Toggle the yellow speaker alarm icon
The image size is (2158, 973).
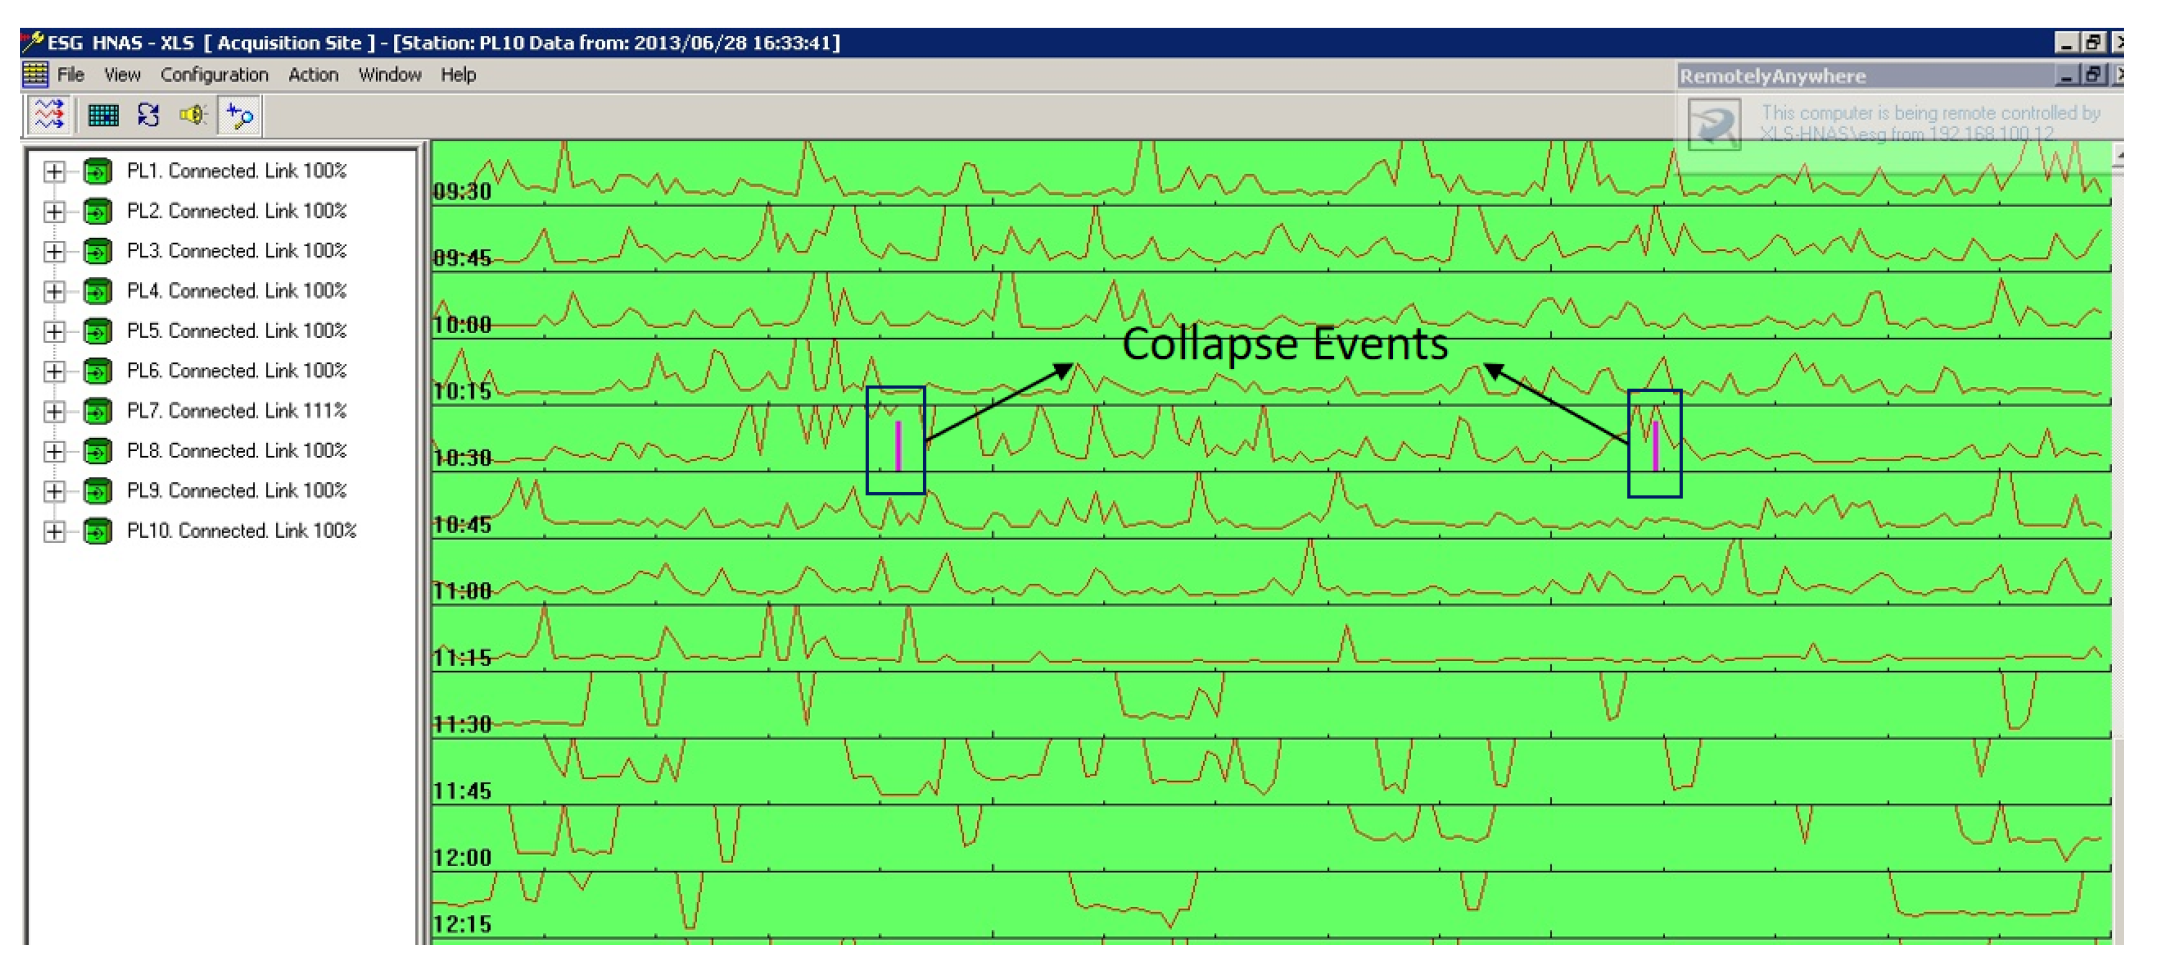pyautogui.click(x=193, y=115)
